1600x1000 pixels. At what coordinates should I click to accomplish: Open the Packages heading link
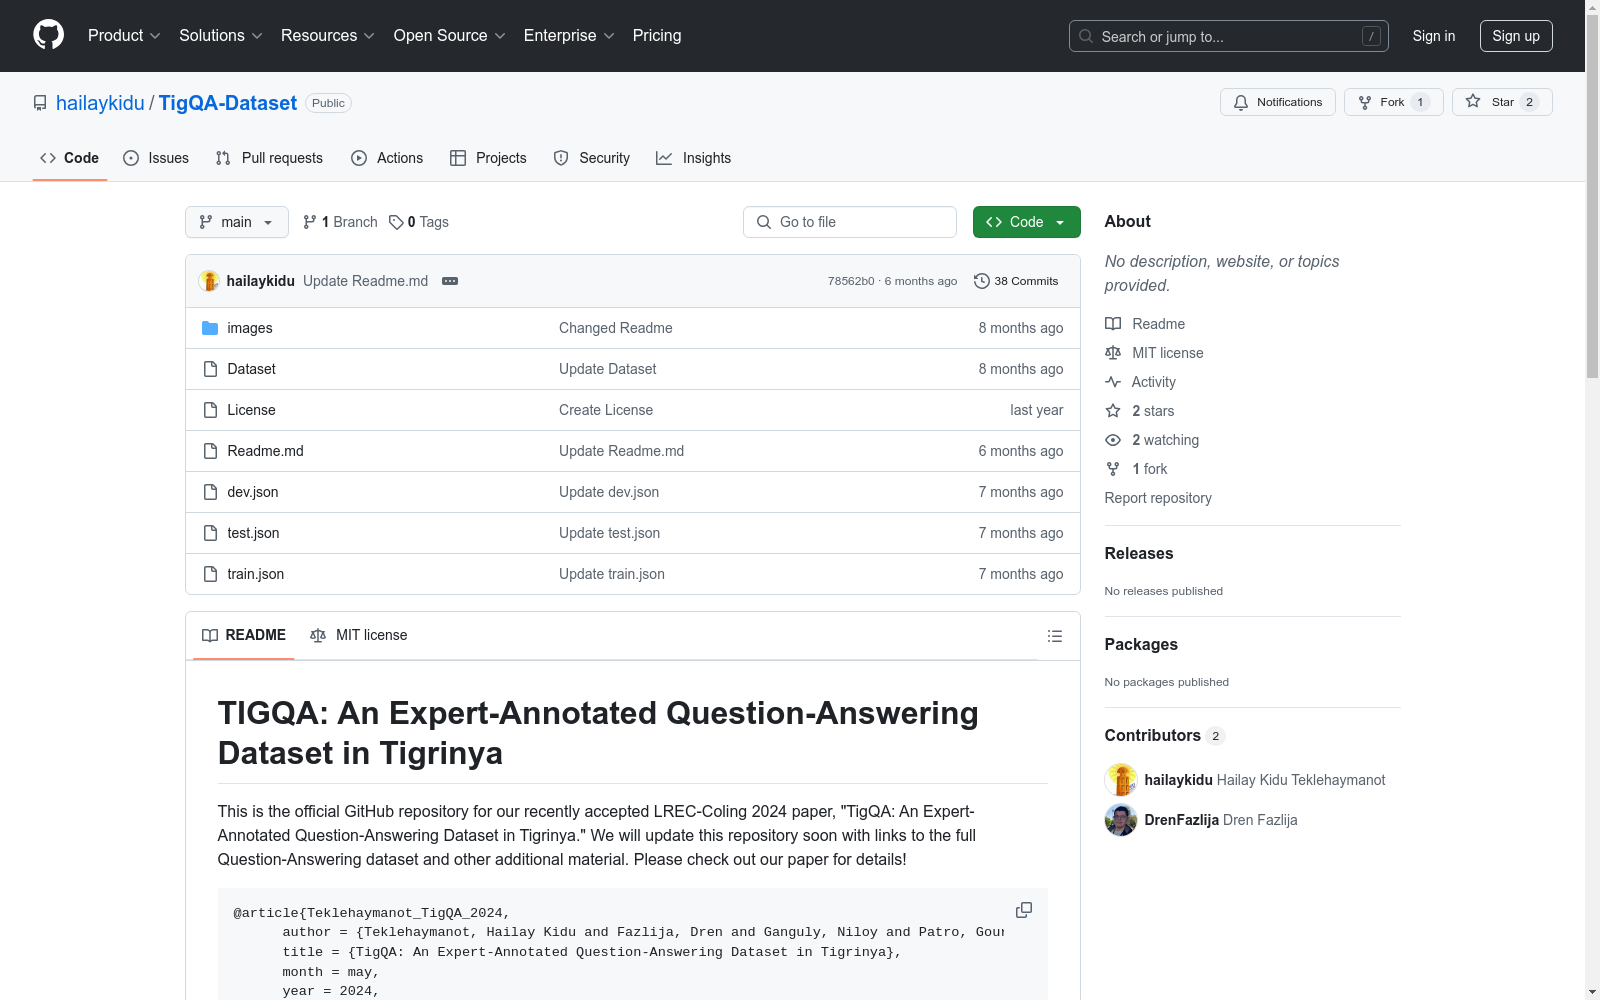point(1141,644)
